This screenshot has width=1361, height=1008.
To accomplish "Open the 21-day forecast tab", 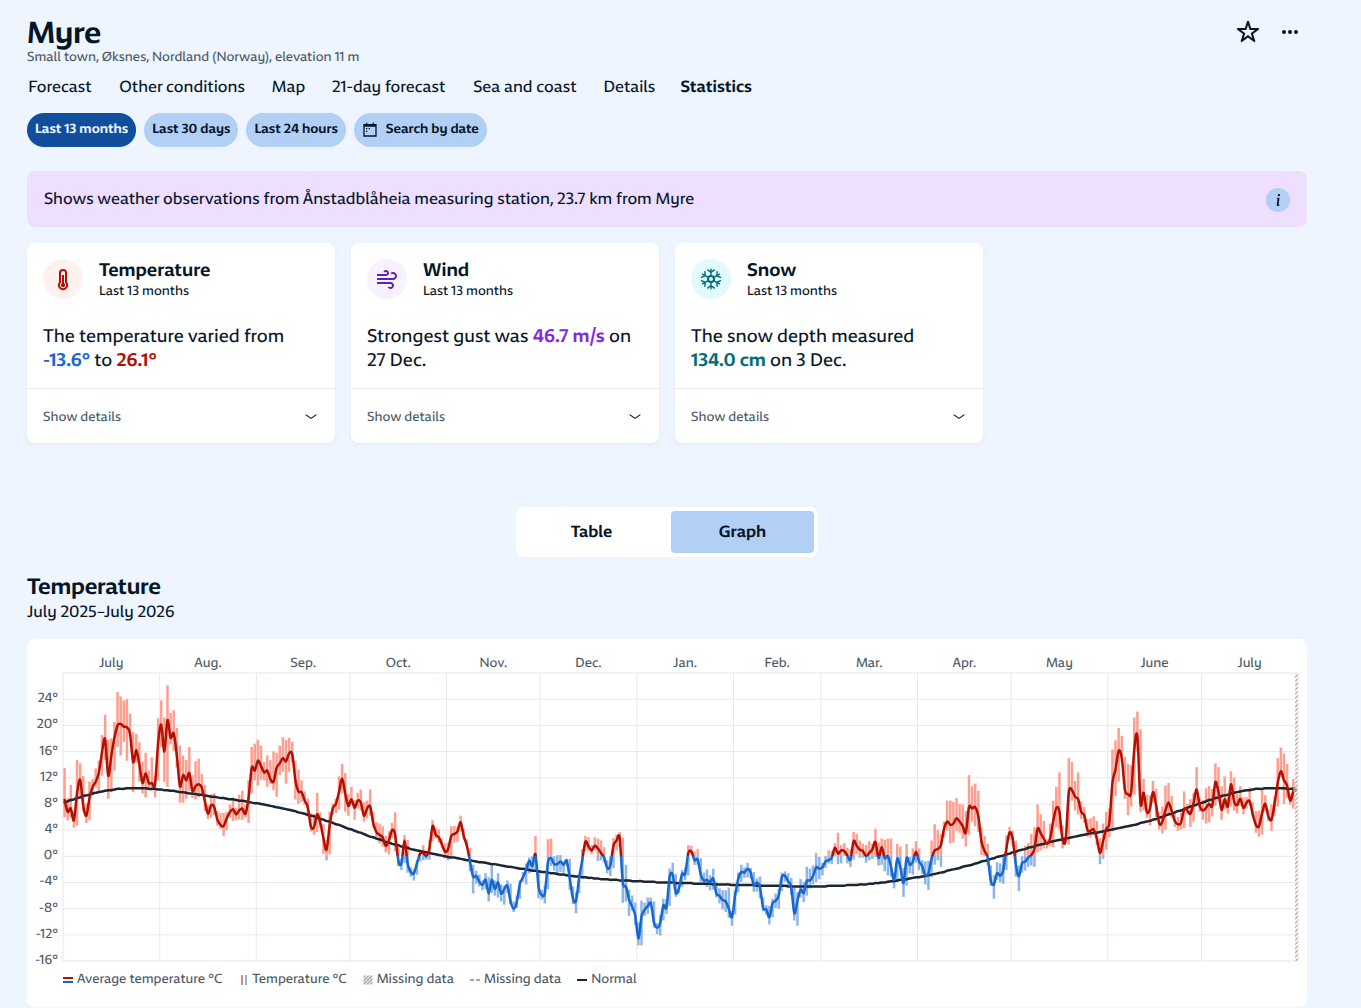I will [388, 87].
